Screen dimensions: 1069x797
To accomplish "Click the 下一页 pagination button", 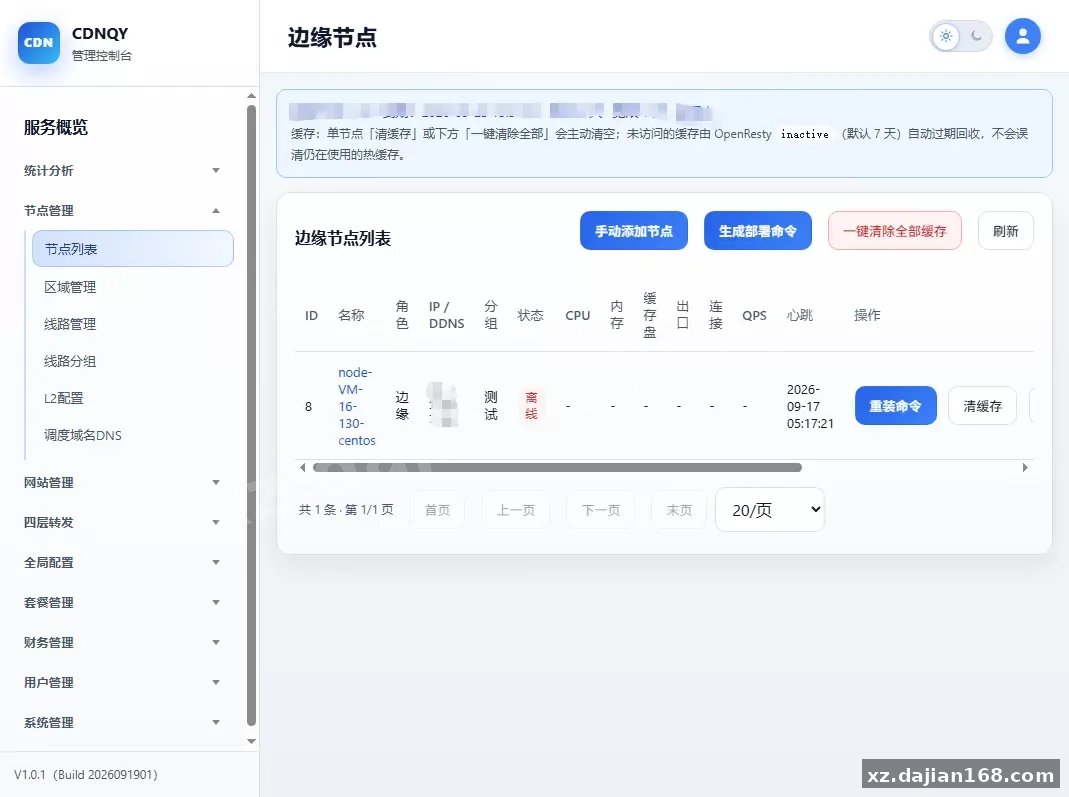I will click(601, 510).
